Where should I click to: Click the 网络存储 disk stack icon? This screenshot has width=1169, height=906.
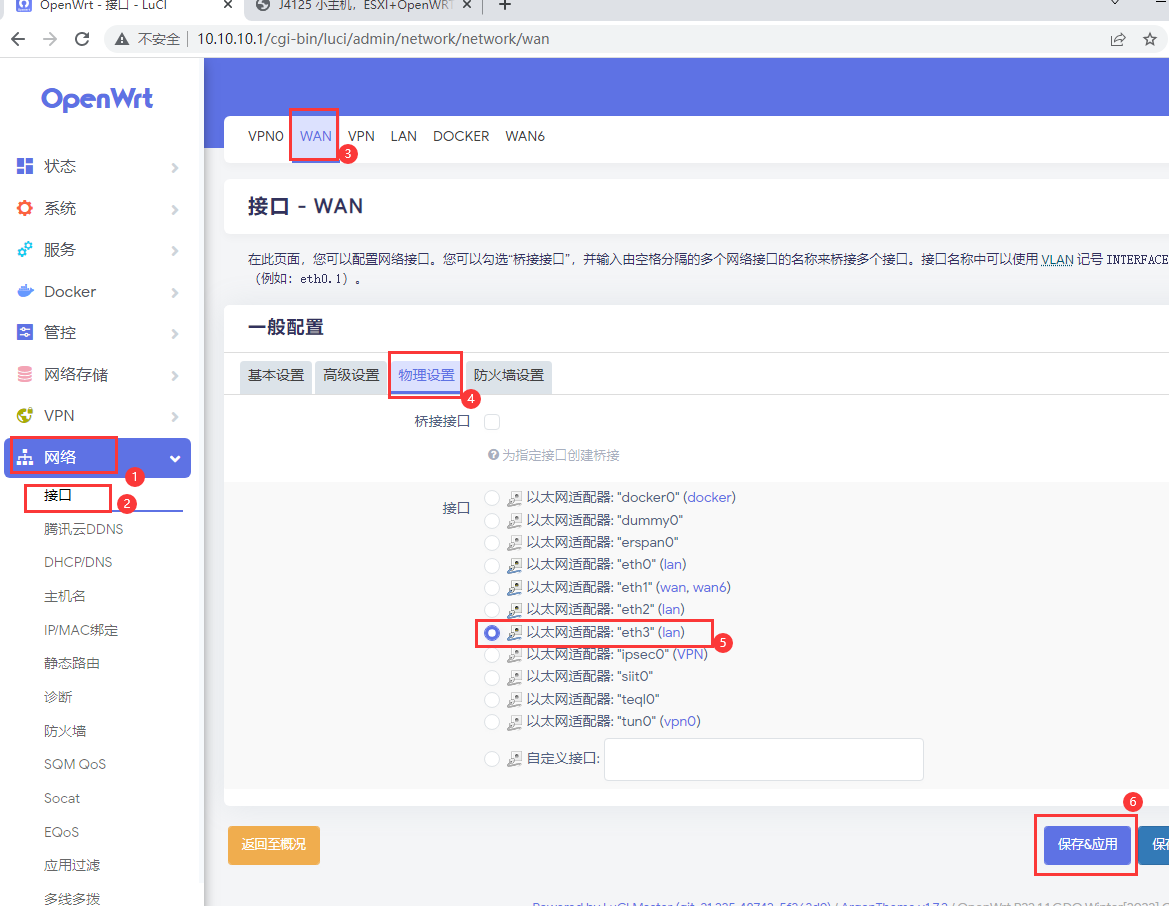click(x=25, y=374)
